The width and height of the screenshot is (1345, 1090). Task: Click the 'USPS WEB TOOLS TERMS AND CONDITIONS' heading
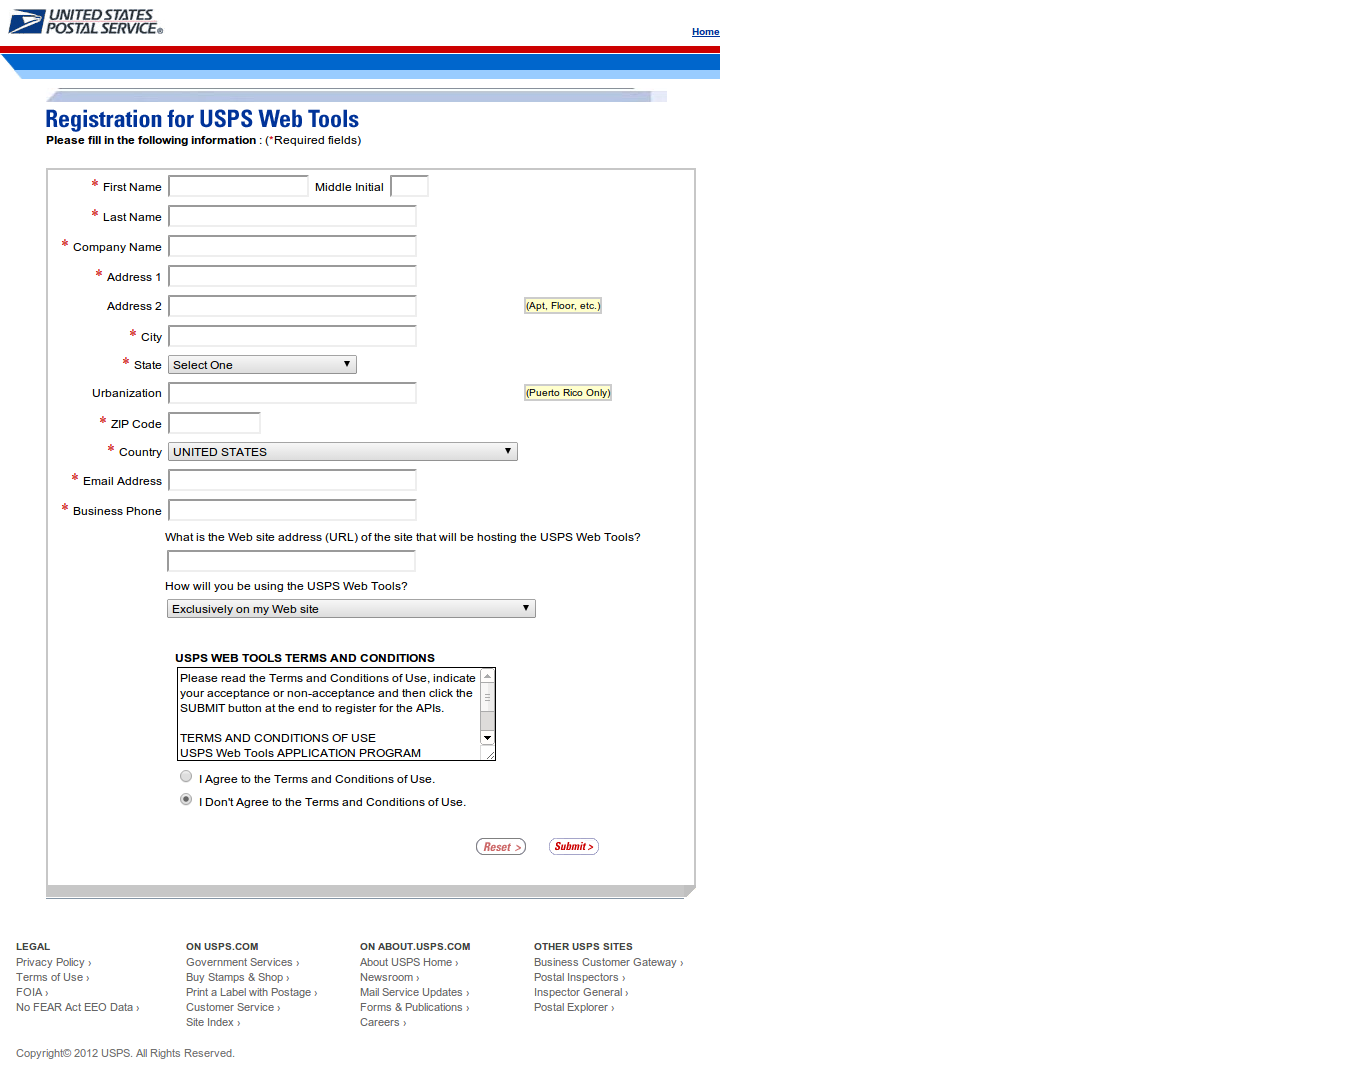coord(305,658)
